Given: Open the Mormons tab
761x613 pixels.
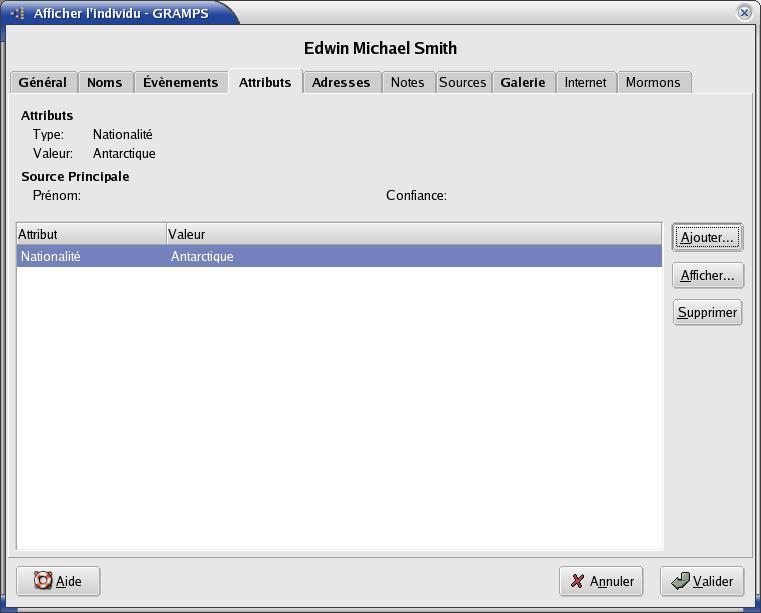Looking at the screenshot, I should coord(653,83).
